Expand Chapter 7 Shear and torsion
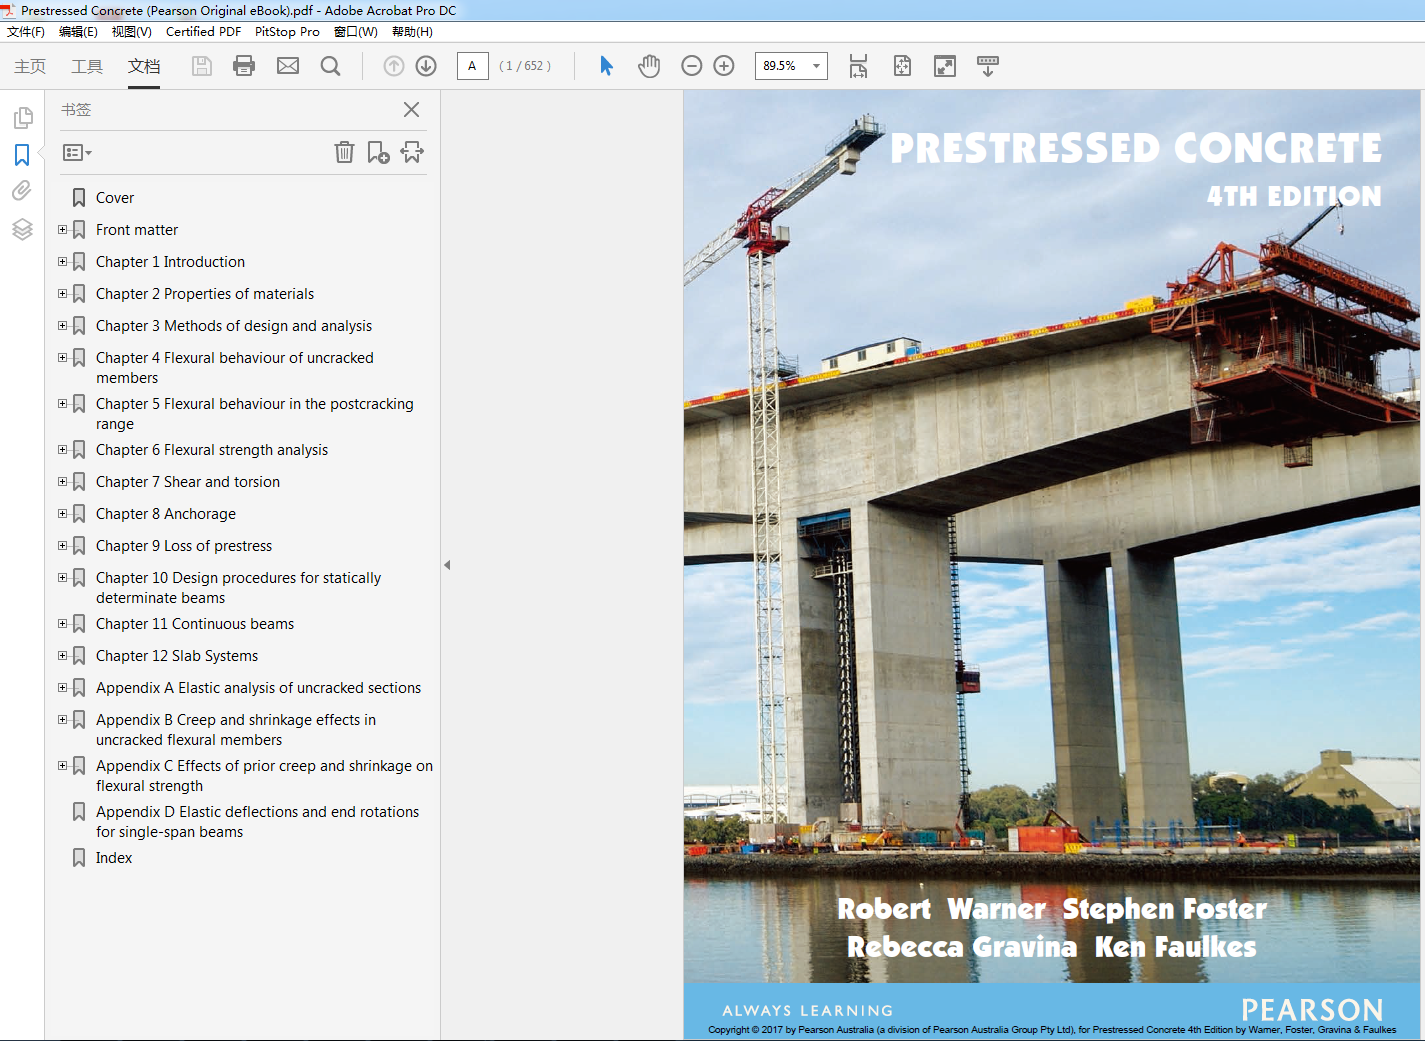Screen dimensions: 1425x1041 click(62, 482)
